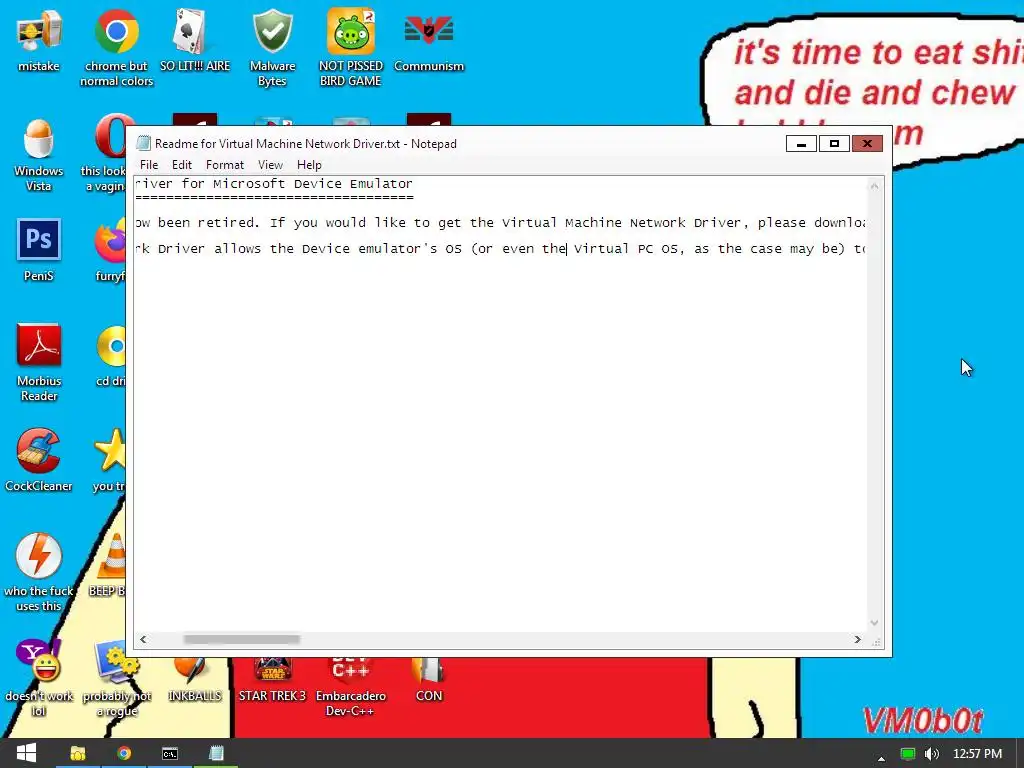Select the Notepad taskbar icon
Image resolution: width=1024 pixels, height=768 pixels.
(216, 754)
